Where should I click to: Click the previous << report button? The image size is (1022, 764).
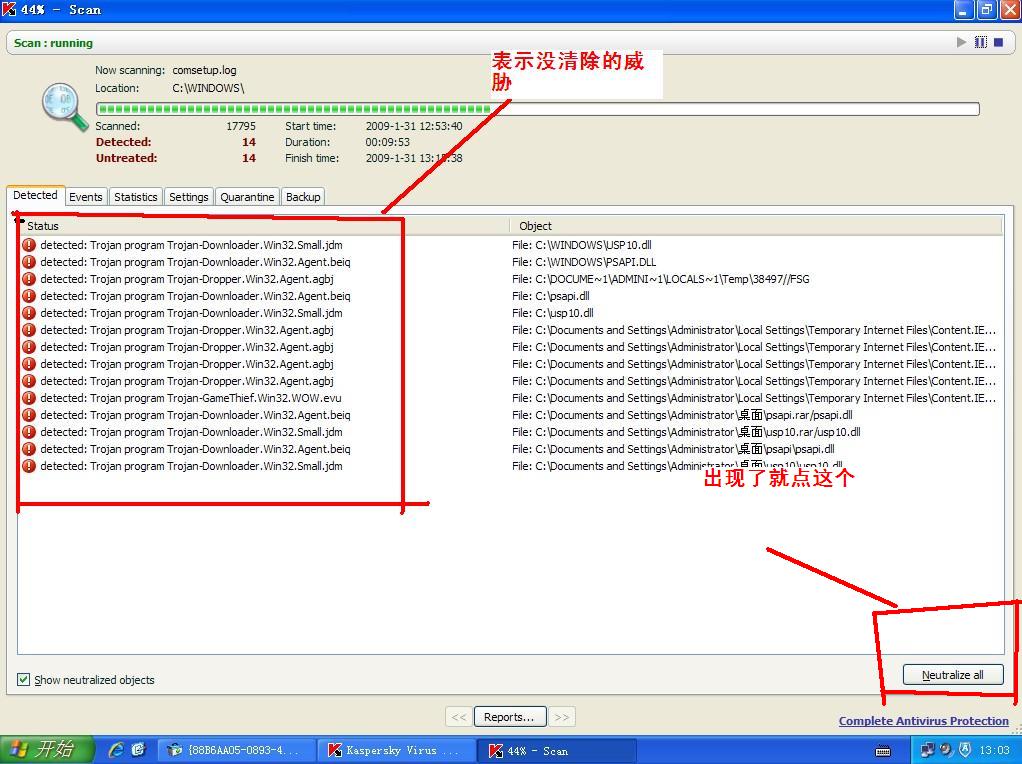pyautogui.click(x=459, y=717)
